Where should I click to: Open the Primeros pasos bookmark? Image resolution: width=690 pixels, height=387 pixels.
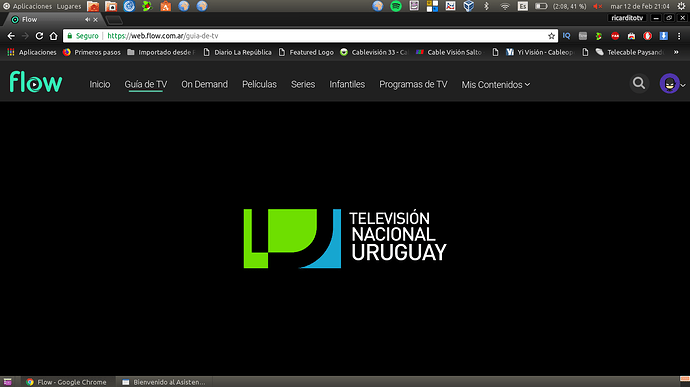point(92,52)
